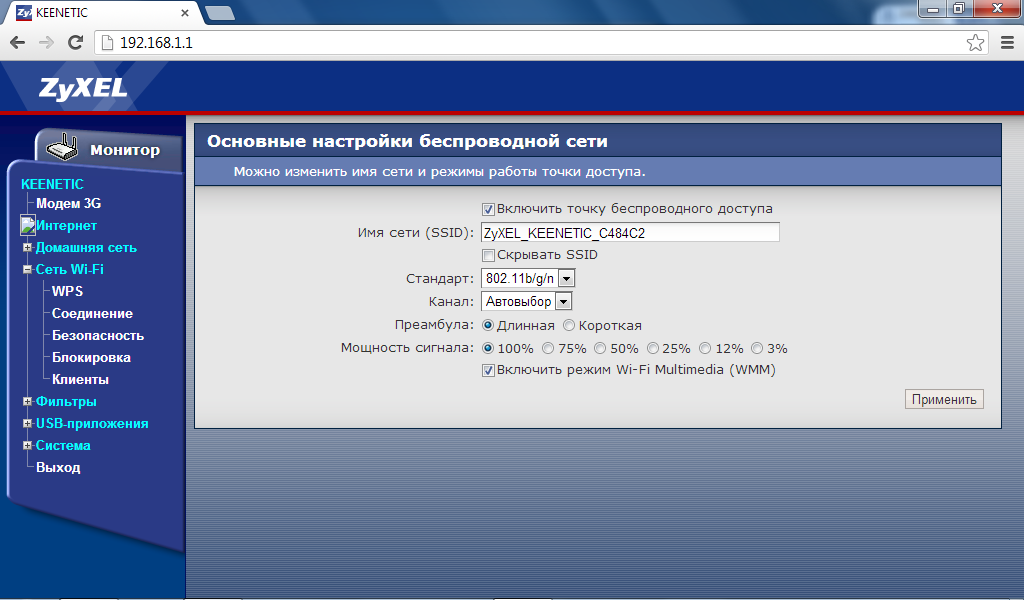Image resolution: width=1024 pixels, height=600 pixels.
Task: Open the WPS settings page
Action: pyautogui.click(x=67, y=291)
